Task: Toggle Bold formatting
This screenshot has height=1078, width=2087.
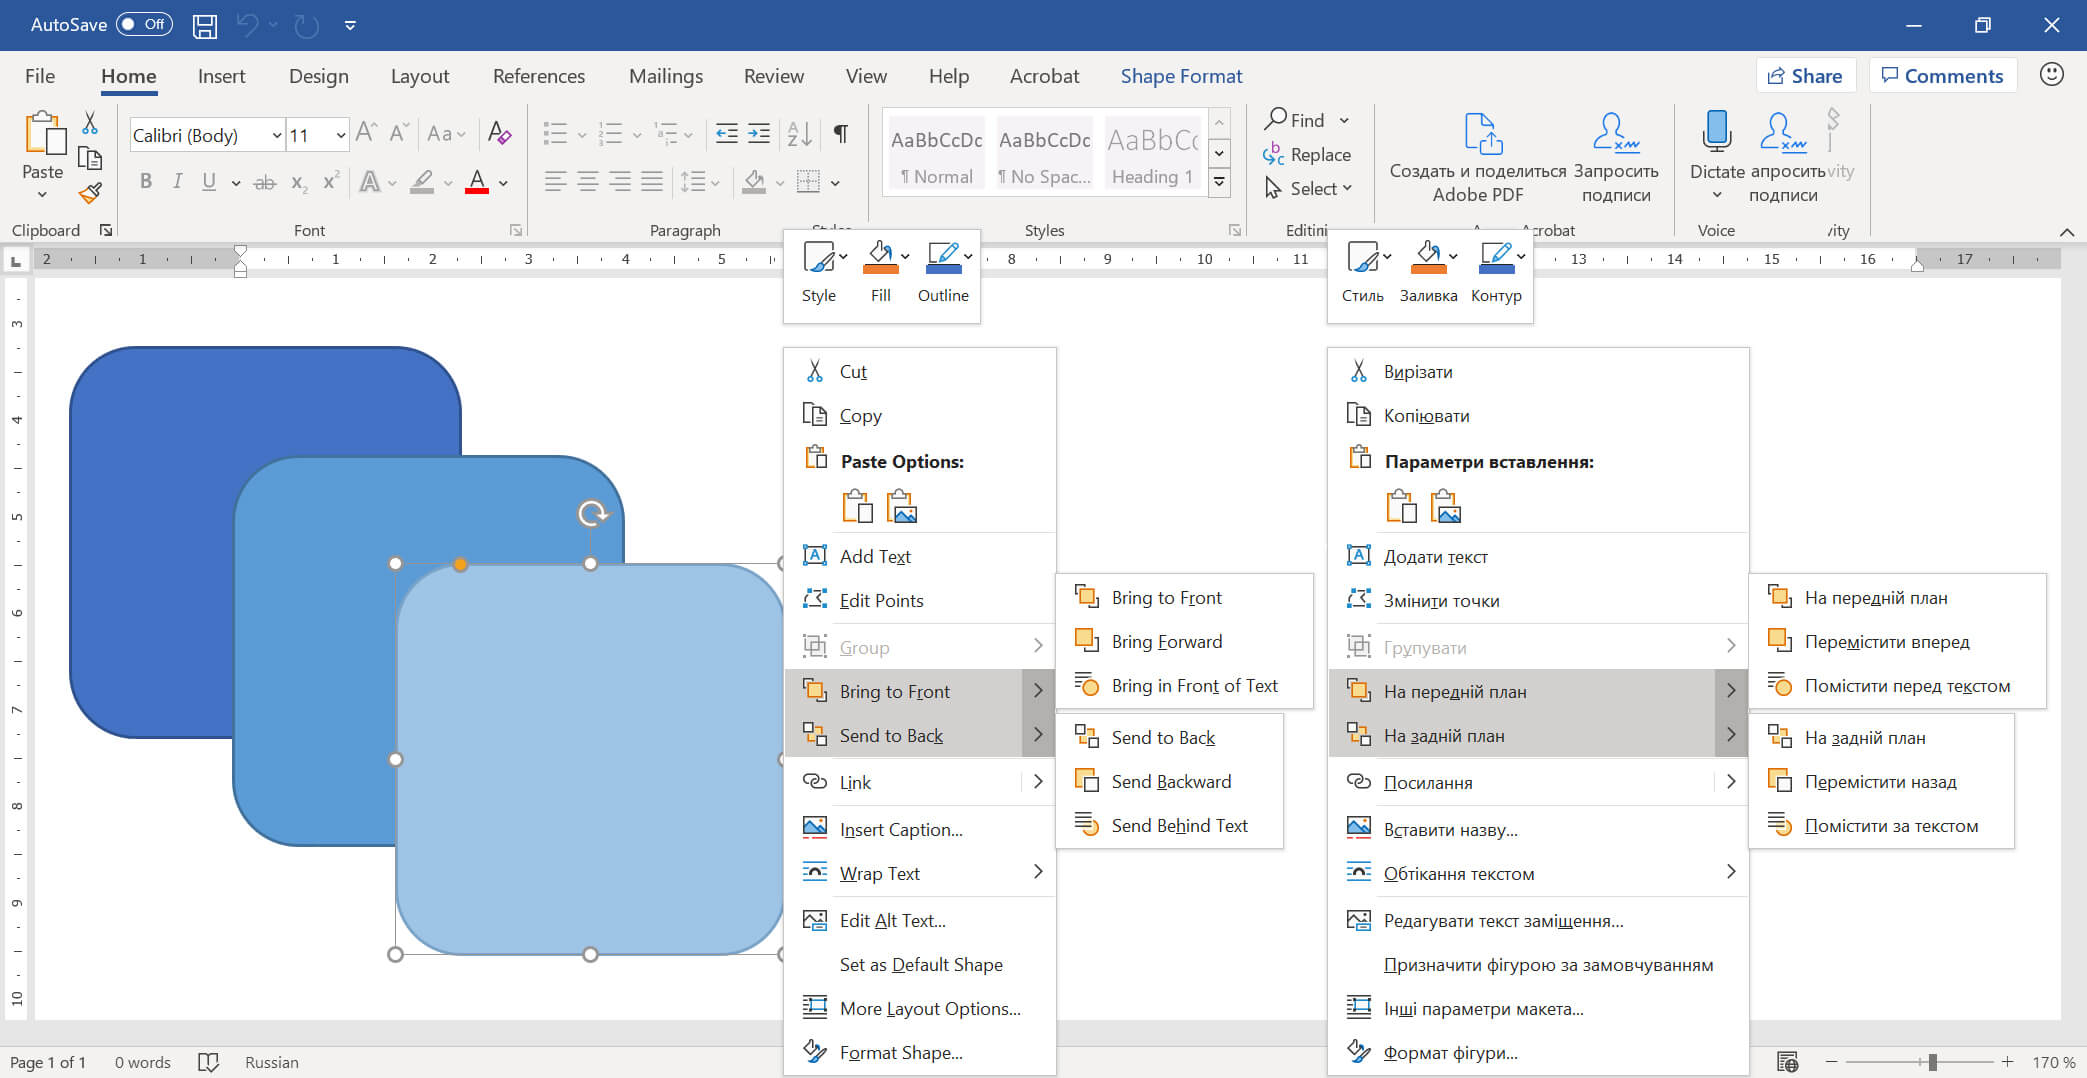Action: [146, 182]
